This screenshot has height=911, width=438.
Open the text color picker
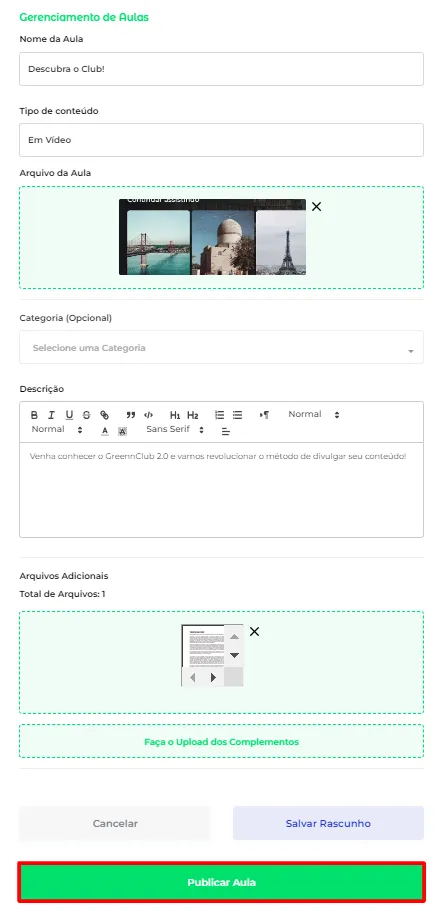tap(105, 431)
